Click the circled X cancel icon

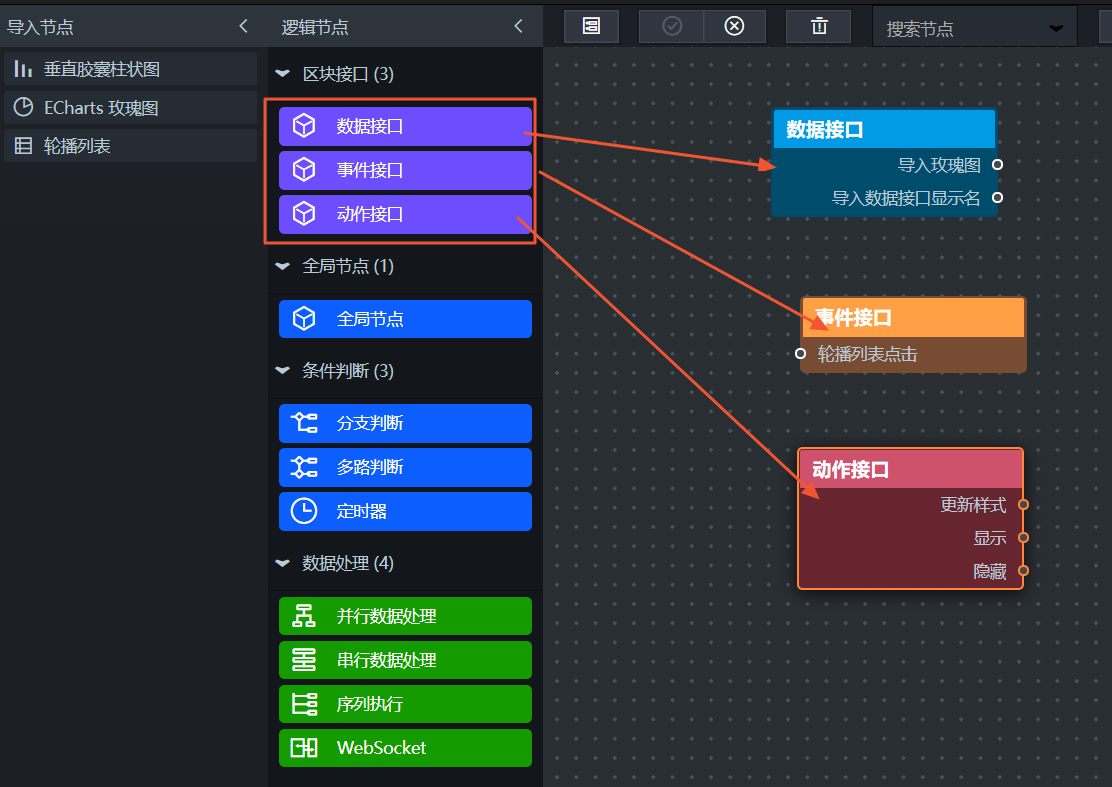734,27
